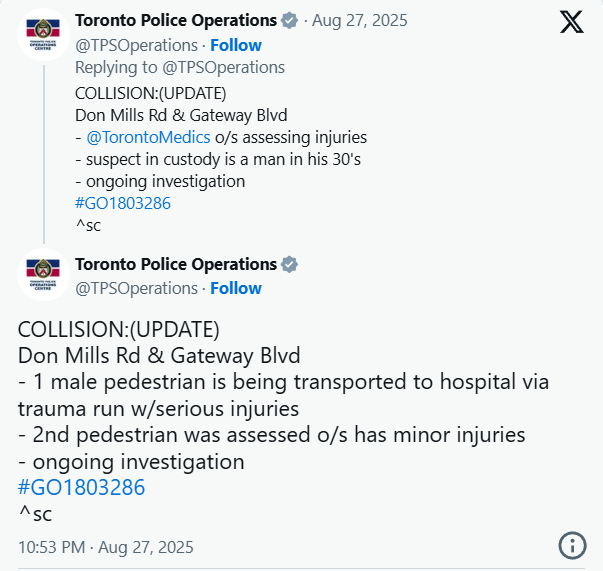The width and height of the screenshot is (603, 571).
Task: Open the #GO1803286 hashtag in the parent tweet
Action: tap(123, 203)
